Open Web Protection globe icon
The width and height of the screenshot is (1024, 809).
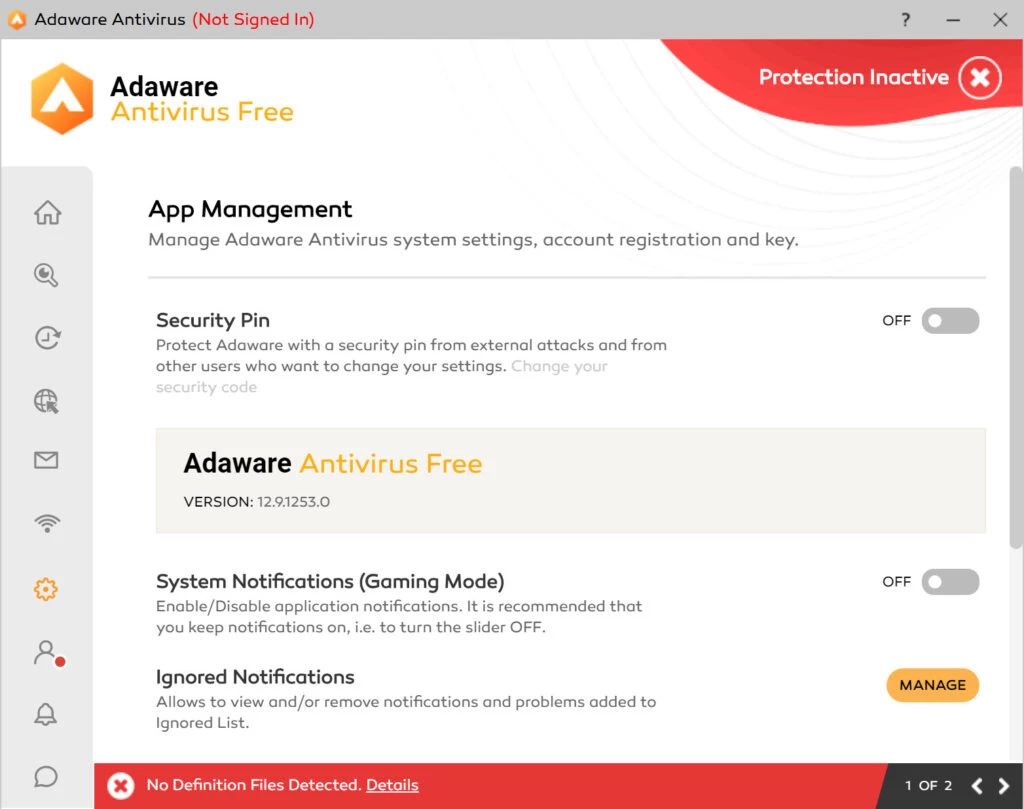[x=47, y=402]
